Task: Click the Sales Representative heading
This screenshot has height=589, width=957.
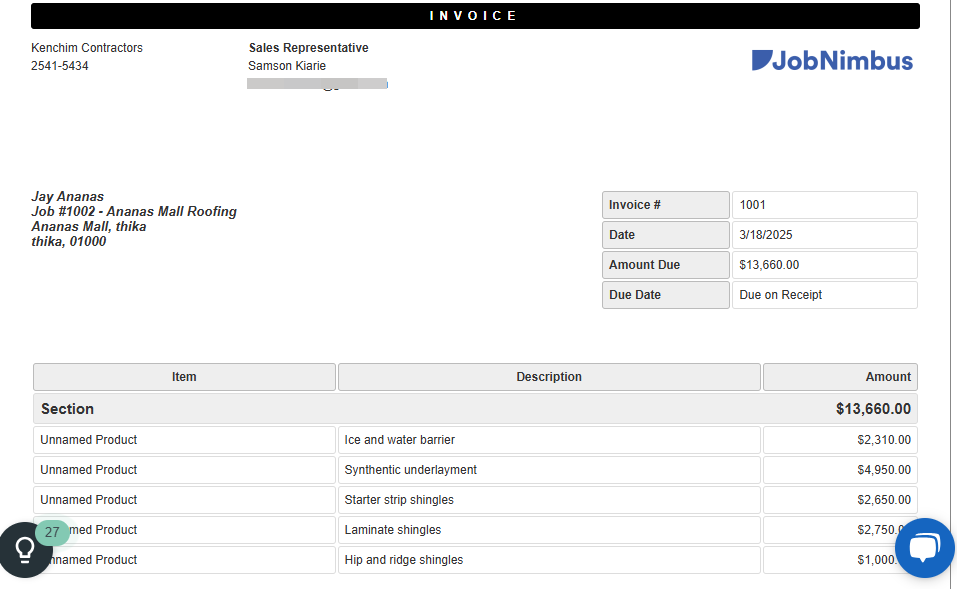Action: click(308, 48)
